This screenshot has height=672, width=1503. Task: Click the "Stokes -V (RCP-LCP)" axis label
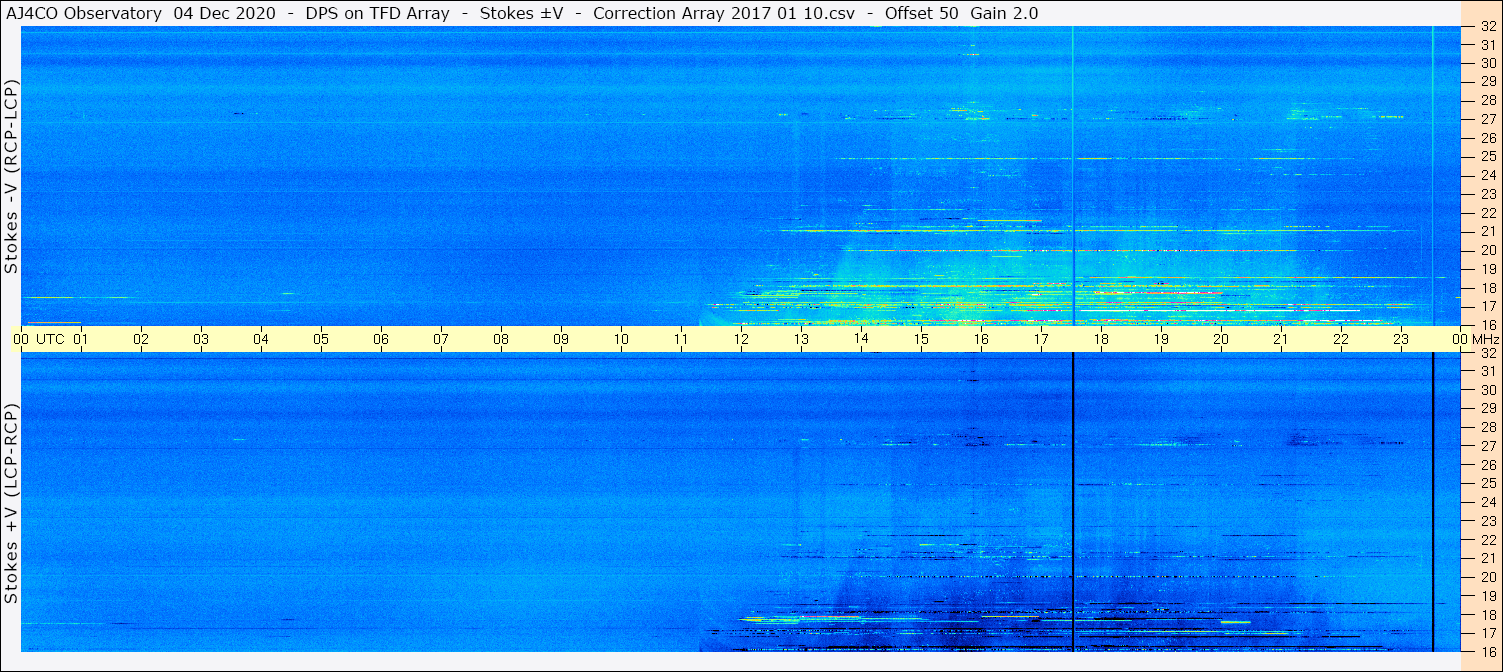pyautogui.click(x=12, y=177)
